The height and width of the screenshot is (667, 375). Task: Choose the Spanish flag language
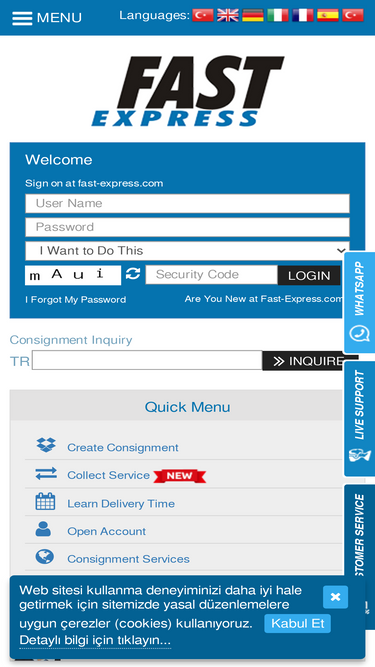point(328,15)
